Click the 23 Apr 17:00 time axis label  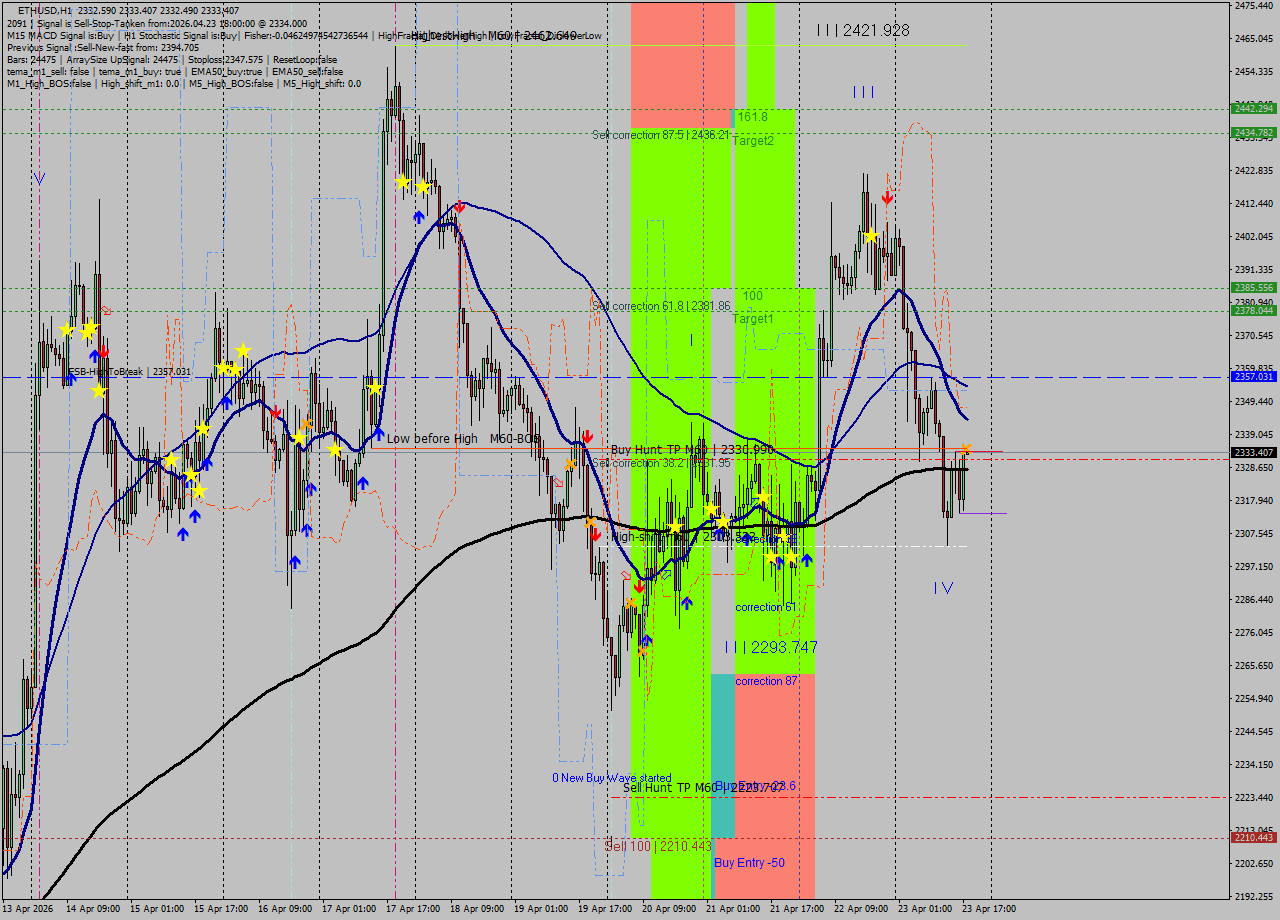(990, 908)
